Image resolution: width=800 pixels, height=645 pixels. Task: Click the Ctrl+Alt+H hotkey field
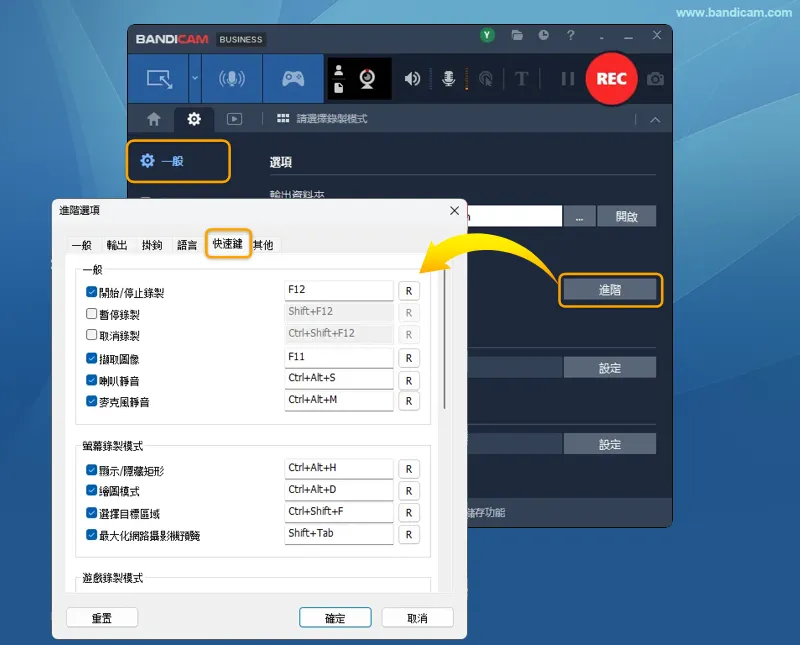339,468
